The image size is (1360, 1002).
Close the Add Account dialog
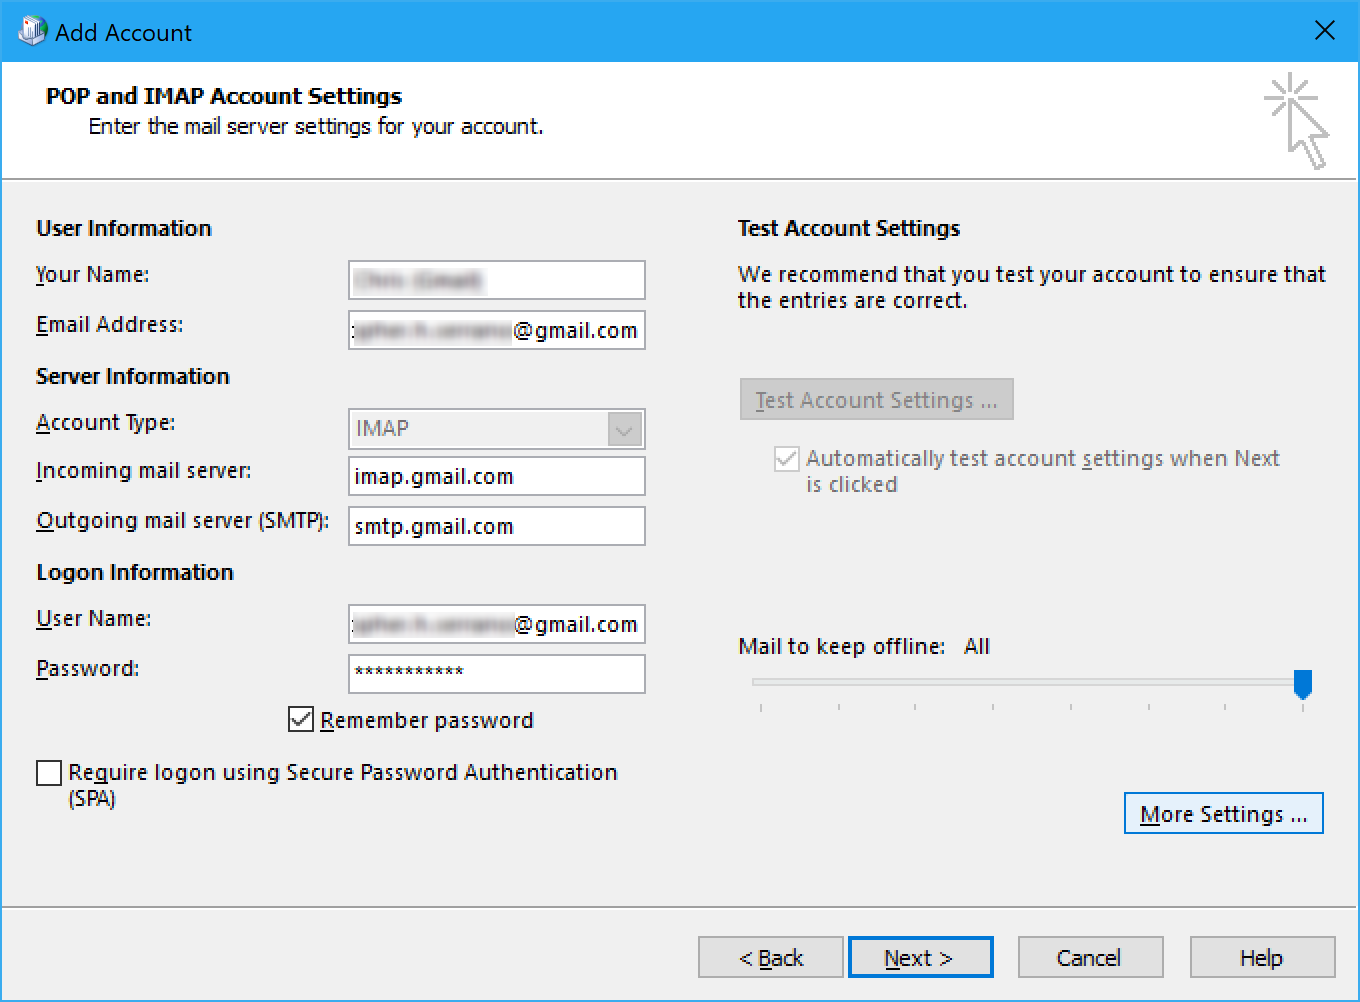point(1324,31)
